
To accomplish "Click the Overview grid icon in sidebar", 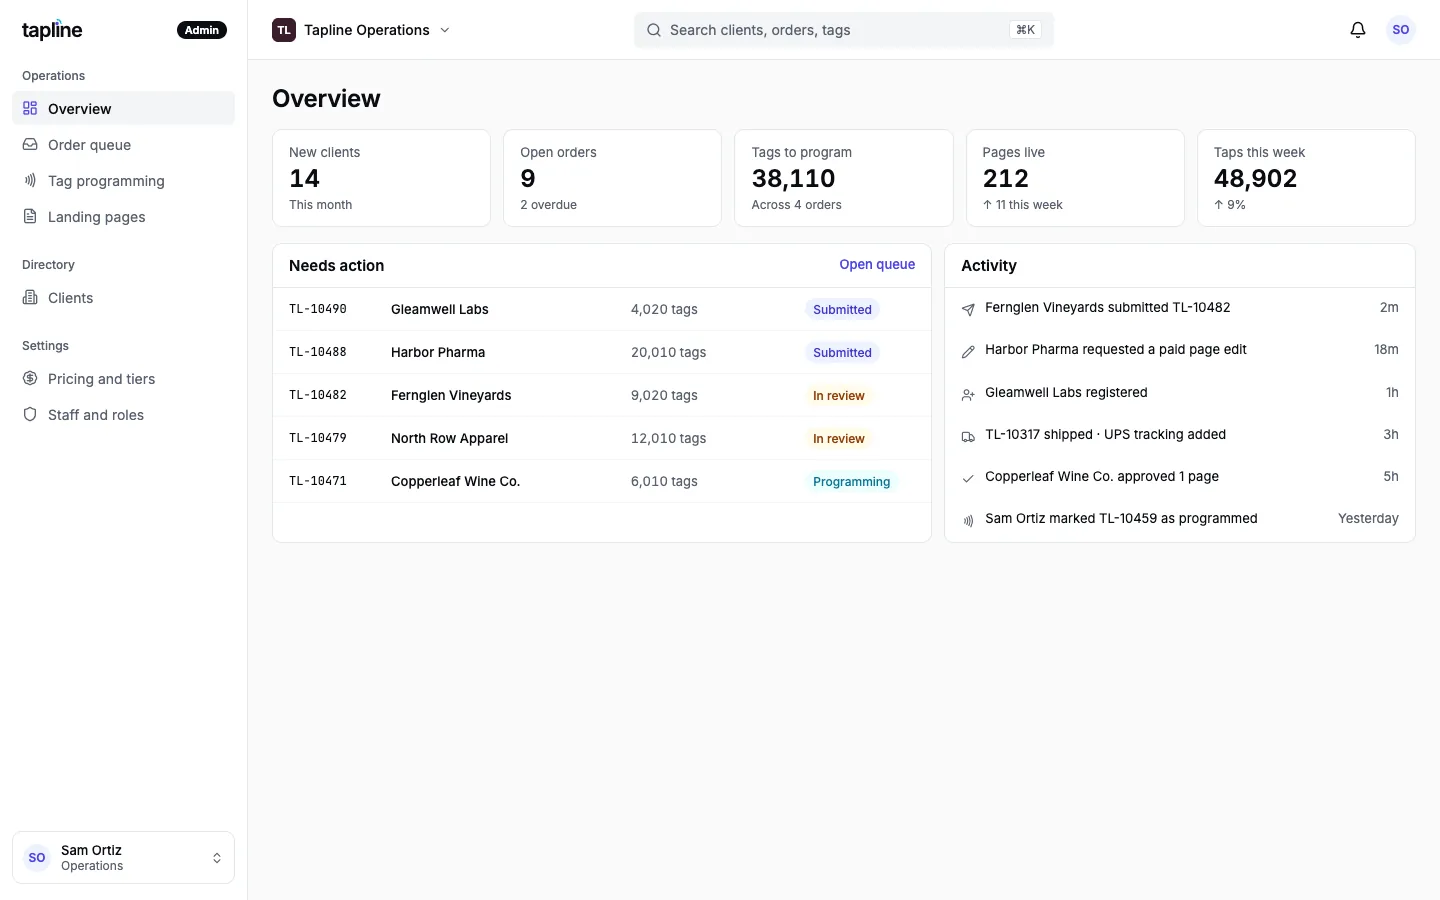I will (30, 108).
